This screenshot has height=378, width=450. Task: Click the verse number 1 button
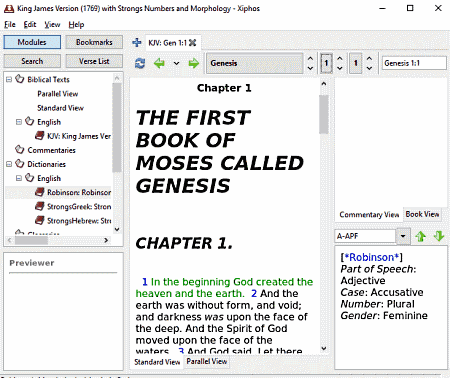(x=355, y=63)
